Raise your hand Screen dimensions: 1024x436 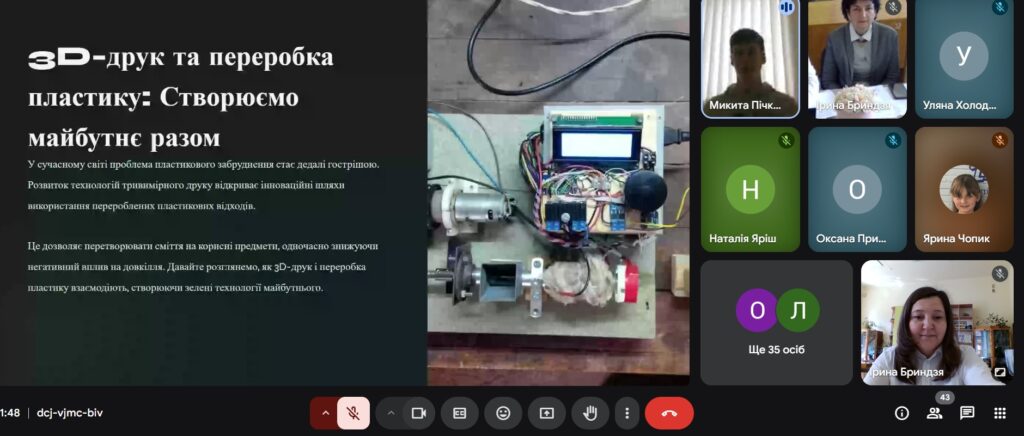[x=590, y=412]
